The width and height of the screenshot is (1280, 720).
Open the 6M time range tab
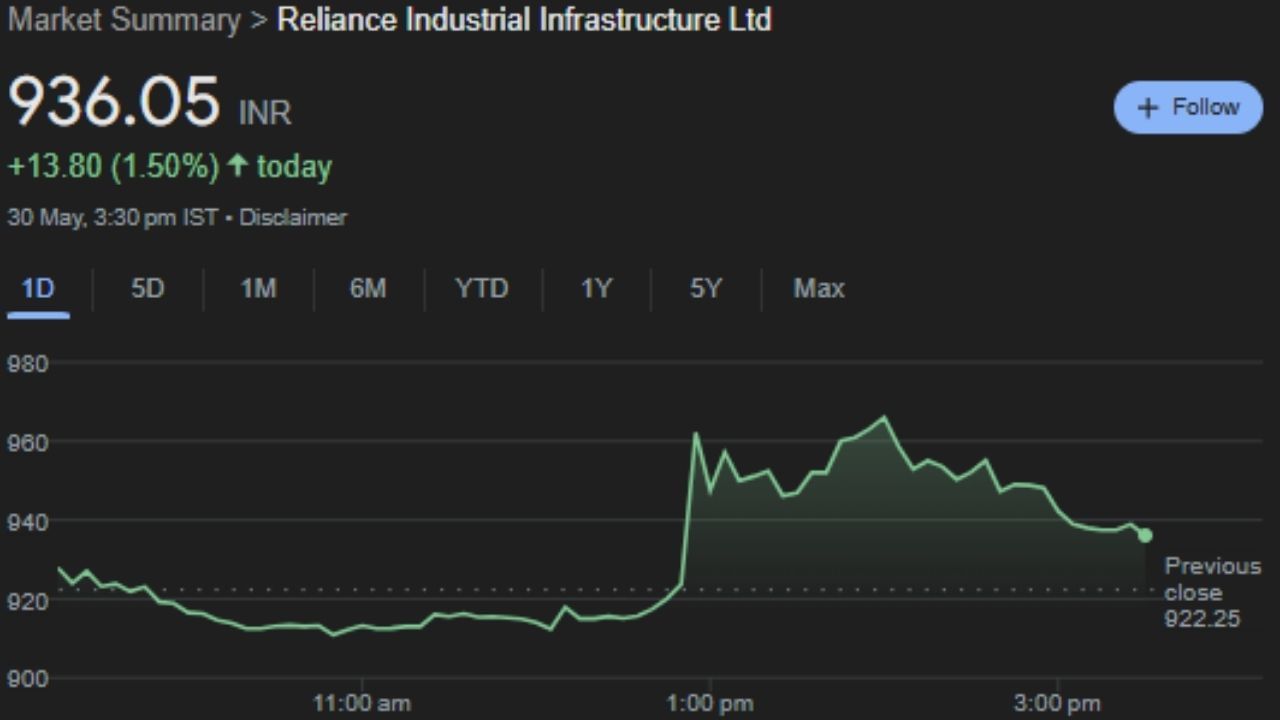(368, 289)
